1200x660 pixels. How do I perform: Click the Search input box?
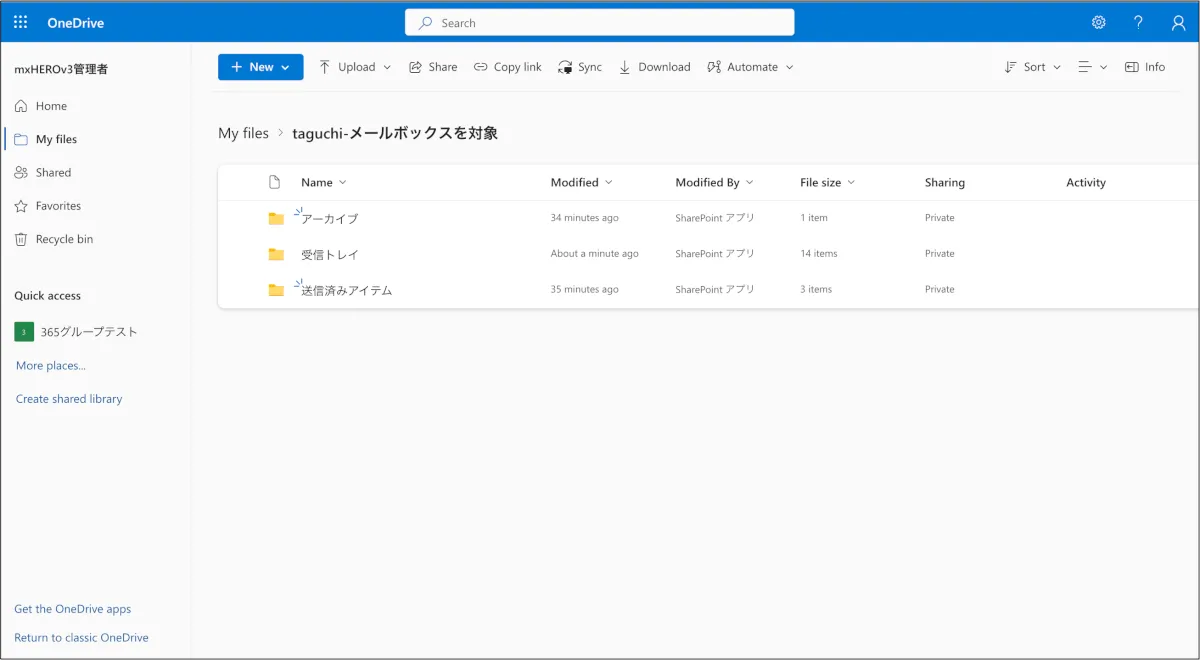tap(600, 22)
